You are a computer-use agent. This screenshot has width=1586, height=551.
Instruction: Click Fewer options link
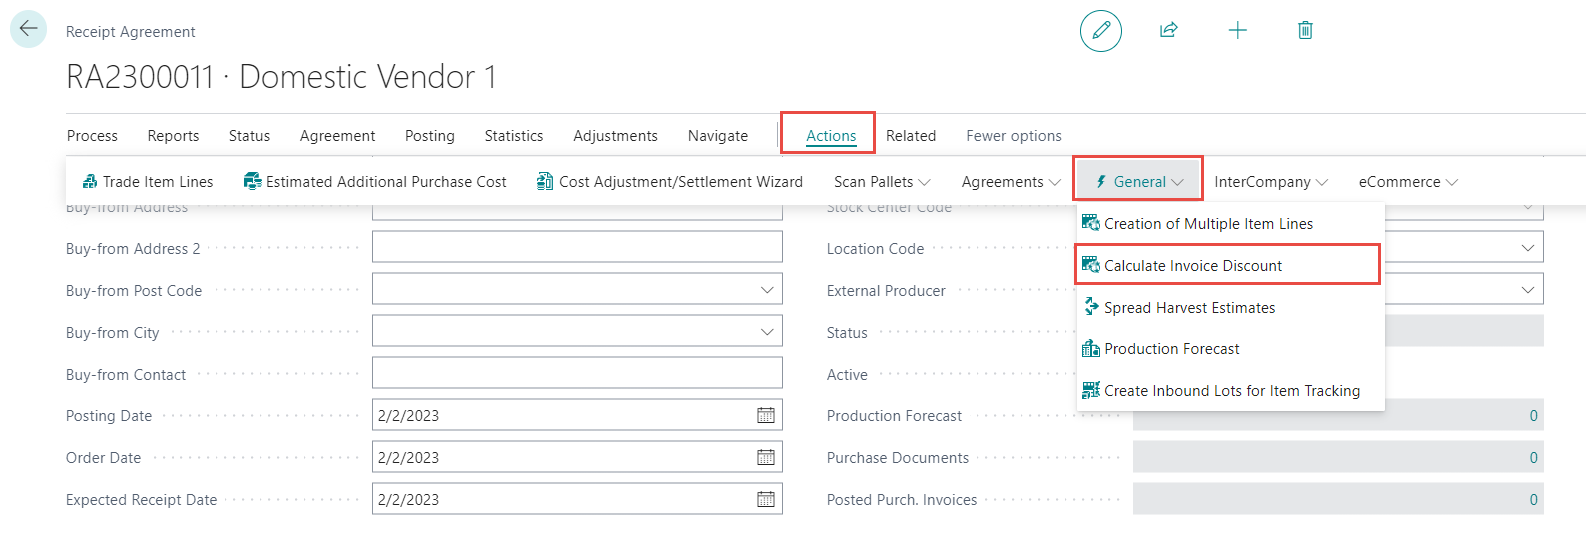[1013, 136]
